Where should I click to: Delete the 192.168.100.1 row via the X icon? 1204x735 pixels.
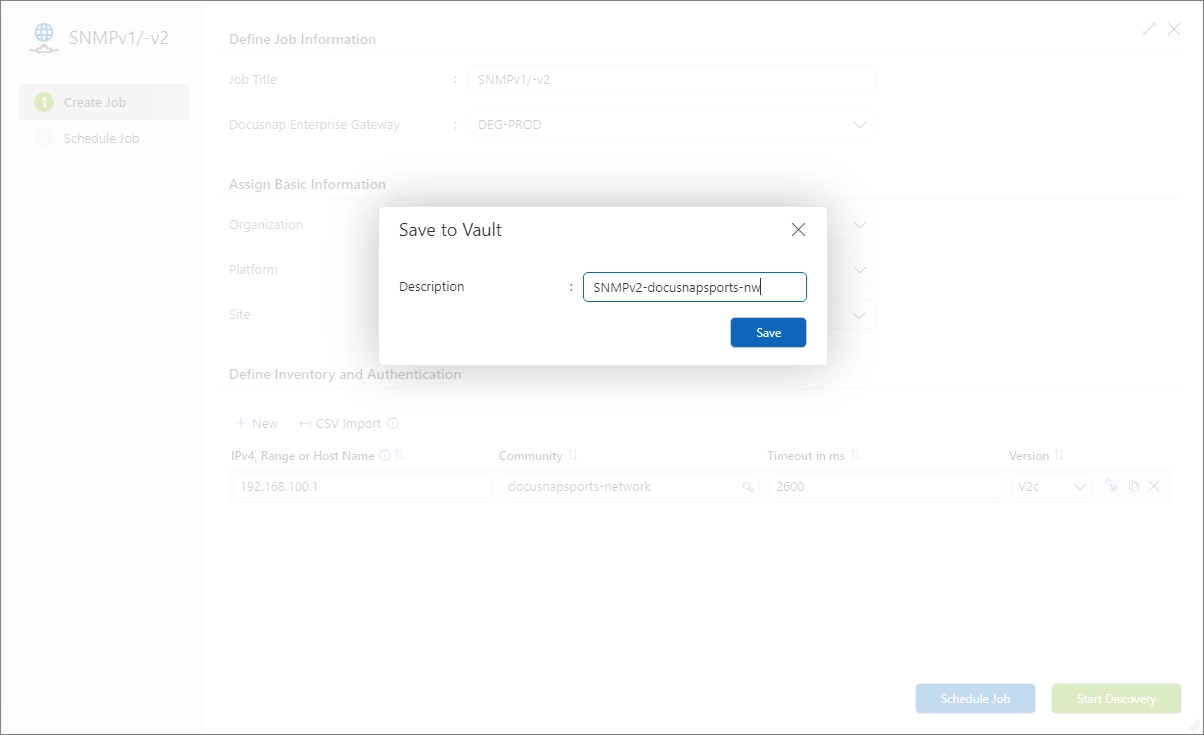pos(1155,486)
